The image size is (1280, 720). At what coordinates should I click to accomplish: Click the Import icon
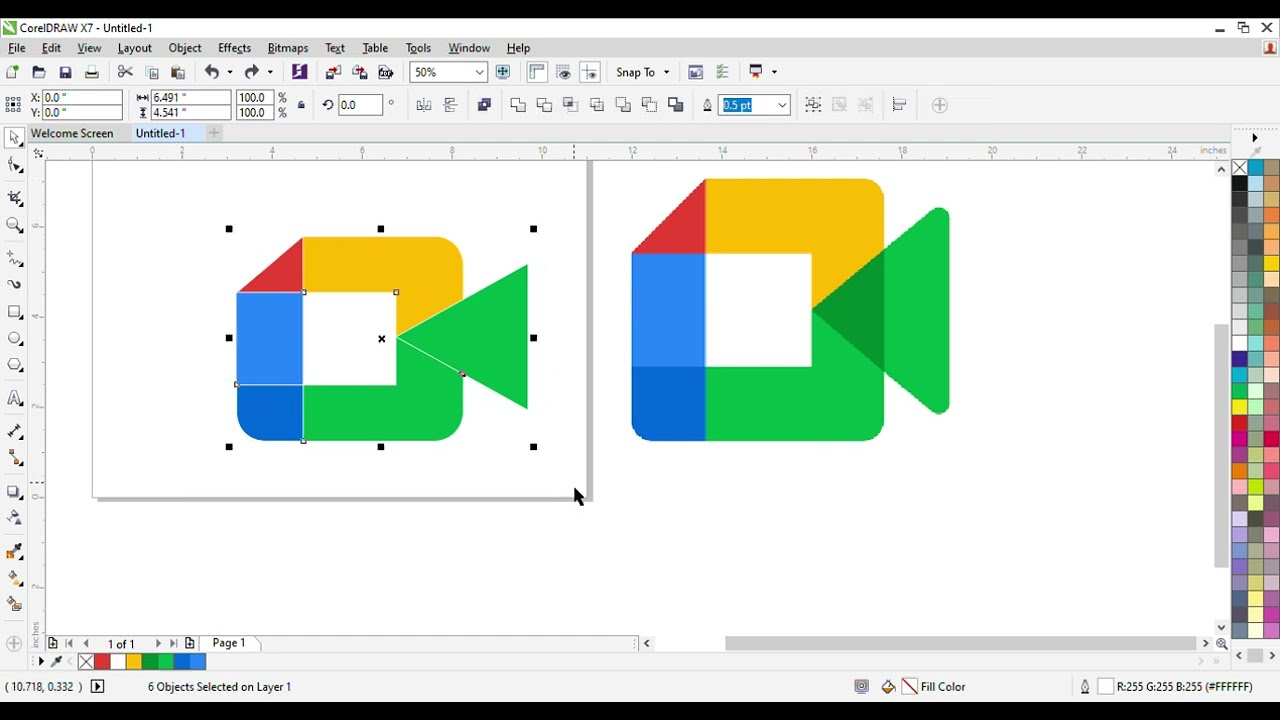333,72
